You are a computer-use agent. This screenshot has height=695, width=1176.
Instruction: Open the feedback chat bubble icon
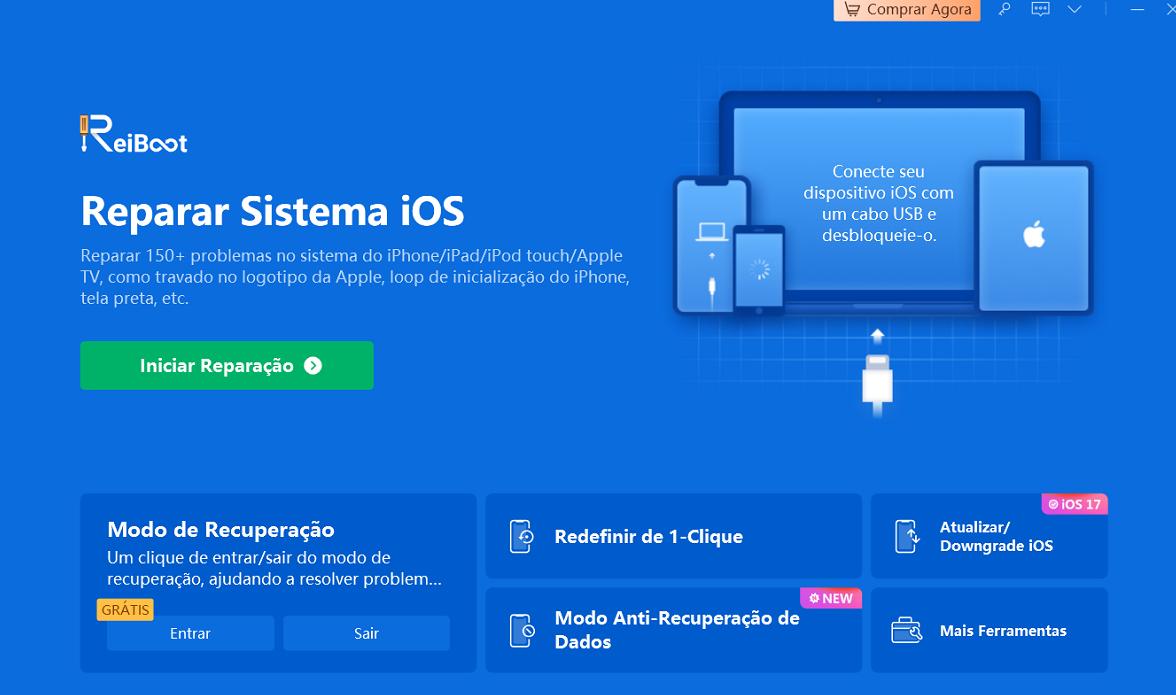(1040, 9)
